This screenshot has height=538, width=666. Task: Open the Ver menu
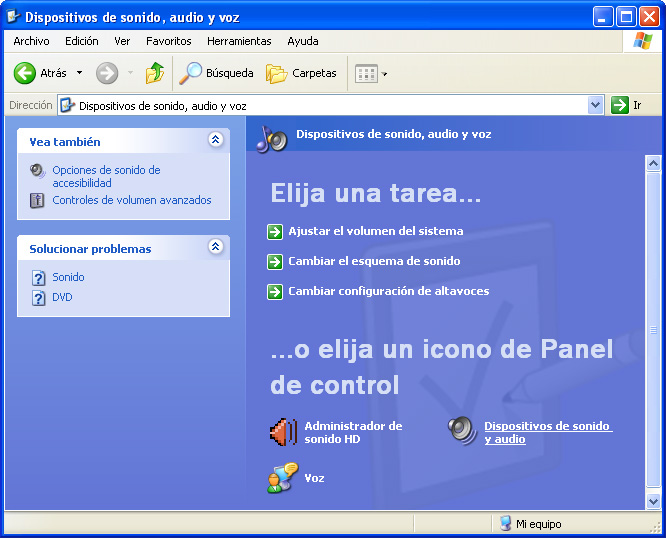pos(122,41)
